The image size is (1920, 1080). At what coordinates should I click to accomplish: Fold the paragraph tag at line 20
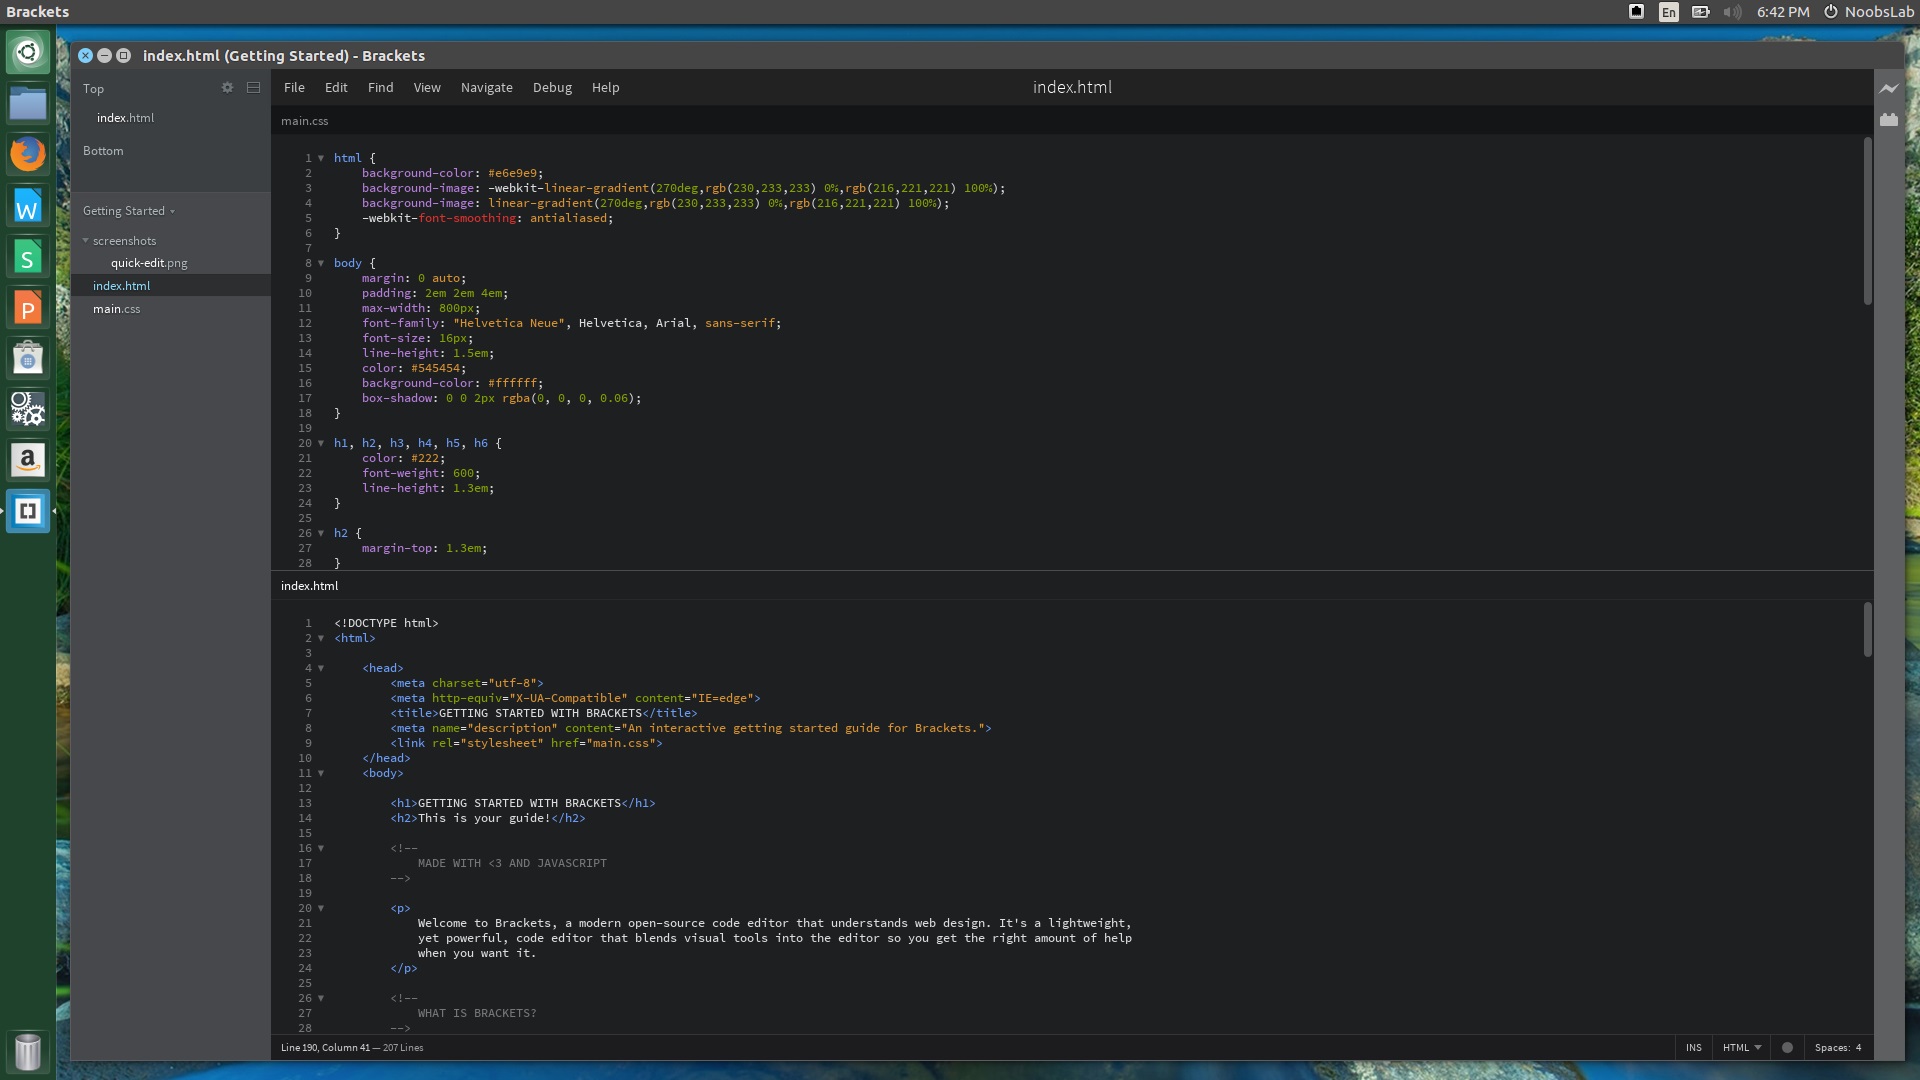click(x=321, y=908)
